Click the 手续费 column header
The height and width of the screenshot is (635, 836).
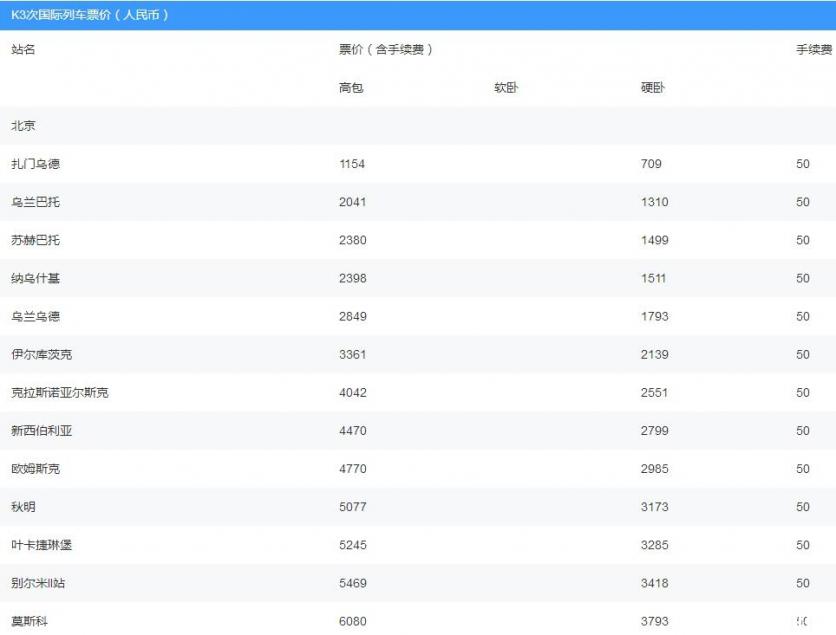pos(814,50)
